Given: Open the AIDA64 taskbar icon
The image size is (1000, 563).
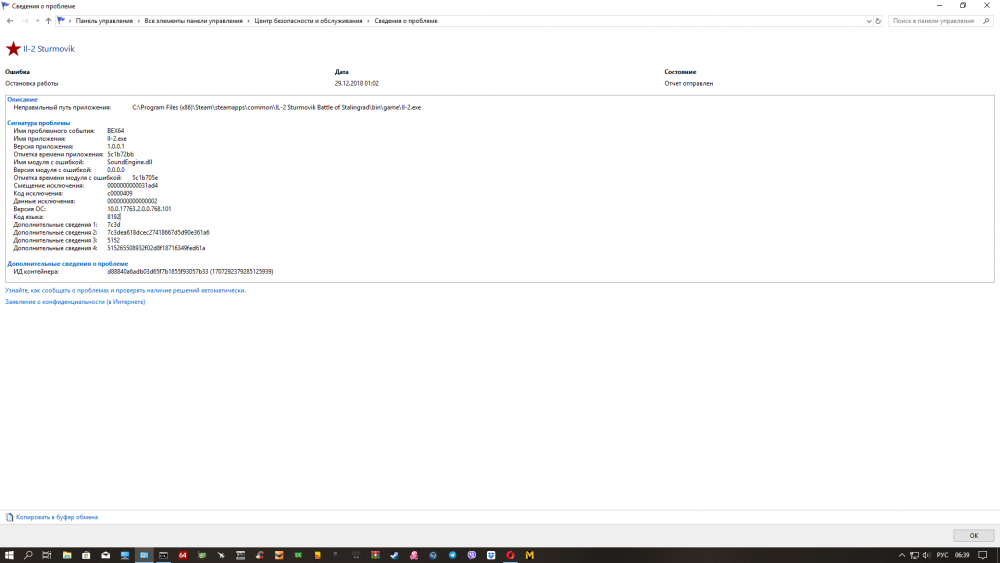Looking at the screenshot, I should [x=182, y=555].
